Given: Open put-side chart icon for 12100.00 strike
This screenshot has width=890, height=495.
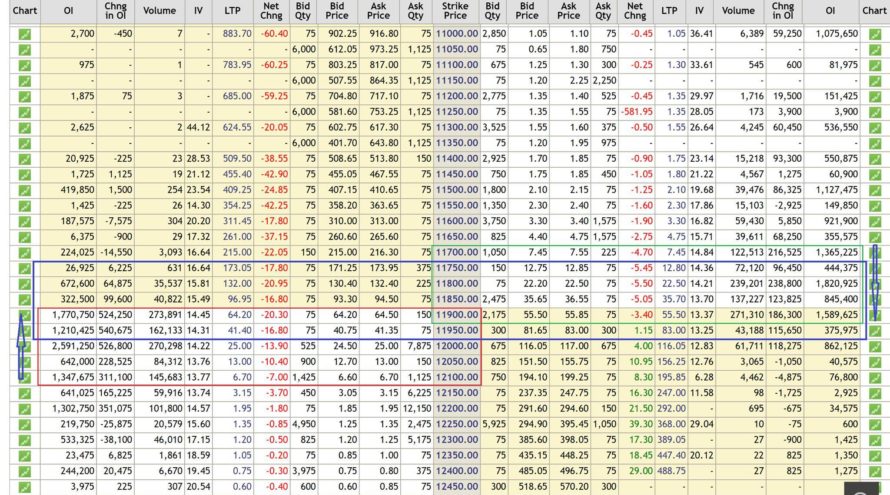Looking at the screenshot, I should pos(875,377).
